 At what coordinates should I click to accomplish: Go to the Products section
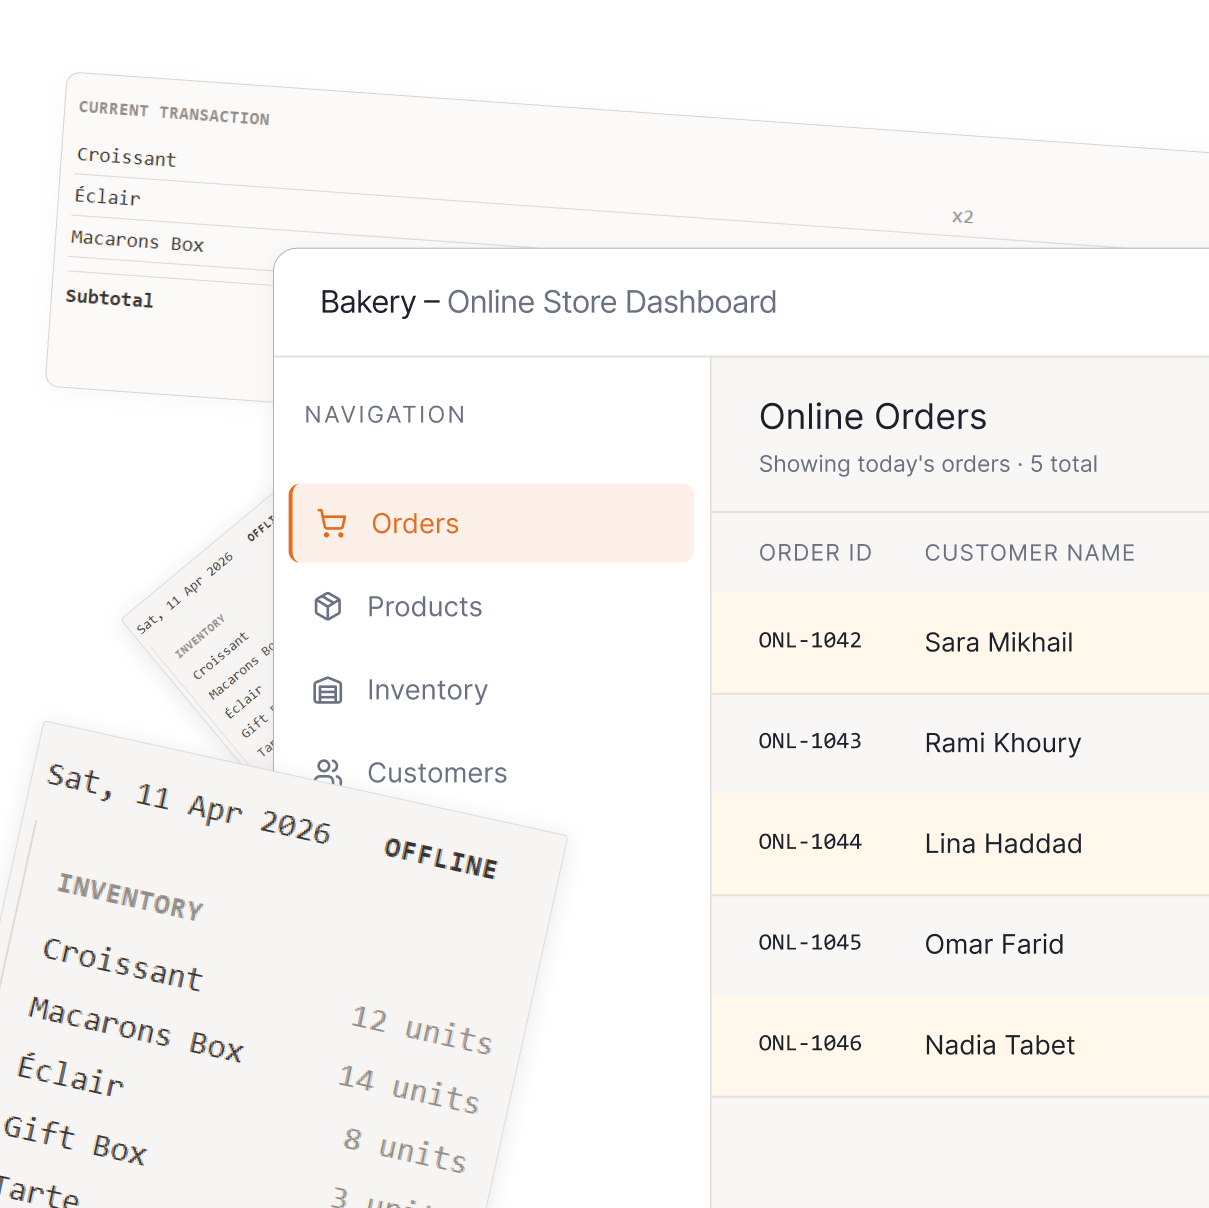tap(424, 607)
